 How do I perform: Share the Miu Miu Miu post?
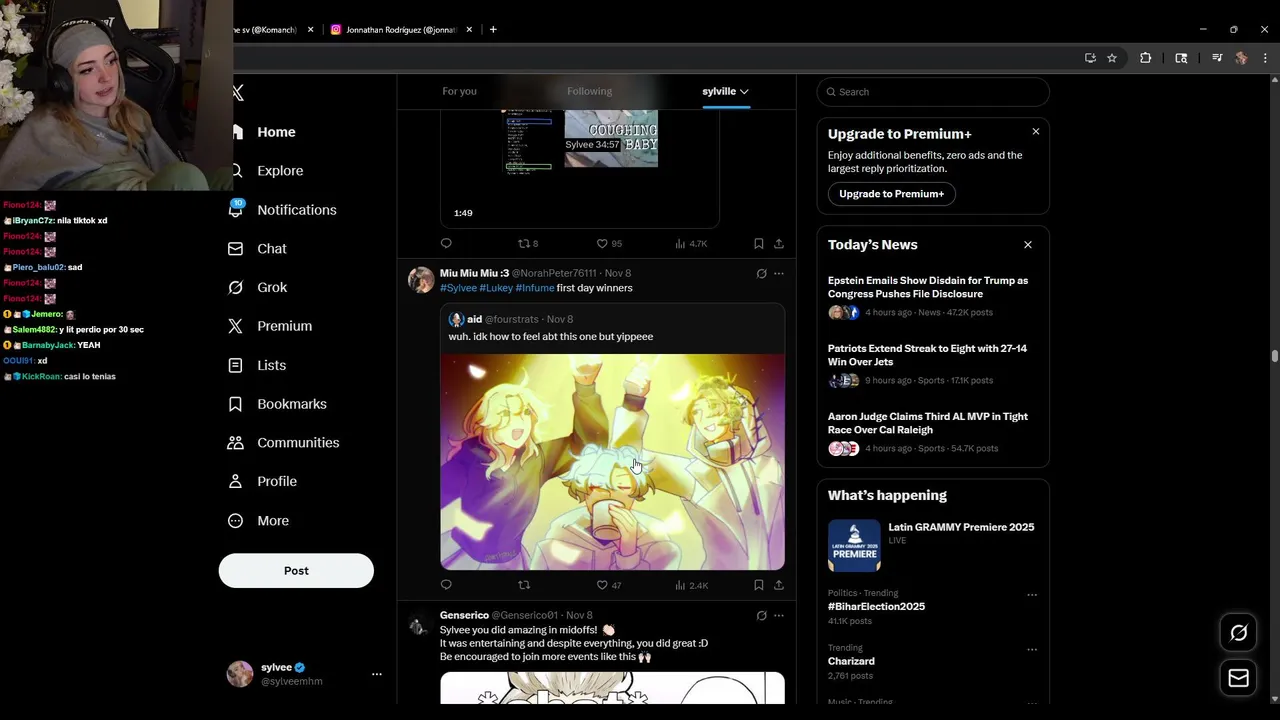778,585
